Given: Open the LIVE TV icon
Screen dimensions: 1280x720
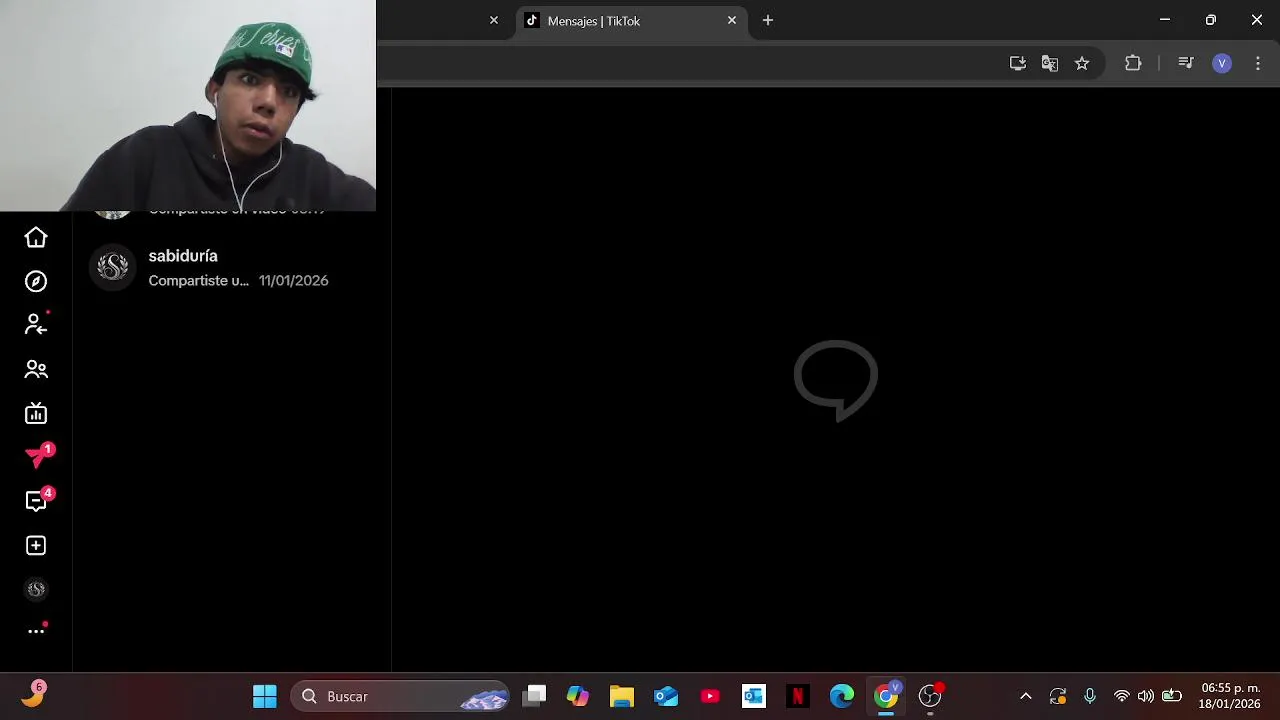Looking at the screenshot, I should coord(36,413).
